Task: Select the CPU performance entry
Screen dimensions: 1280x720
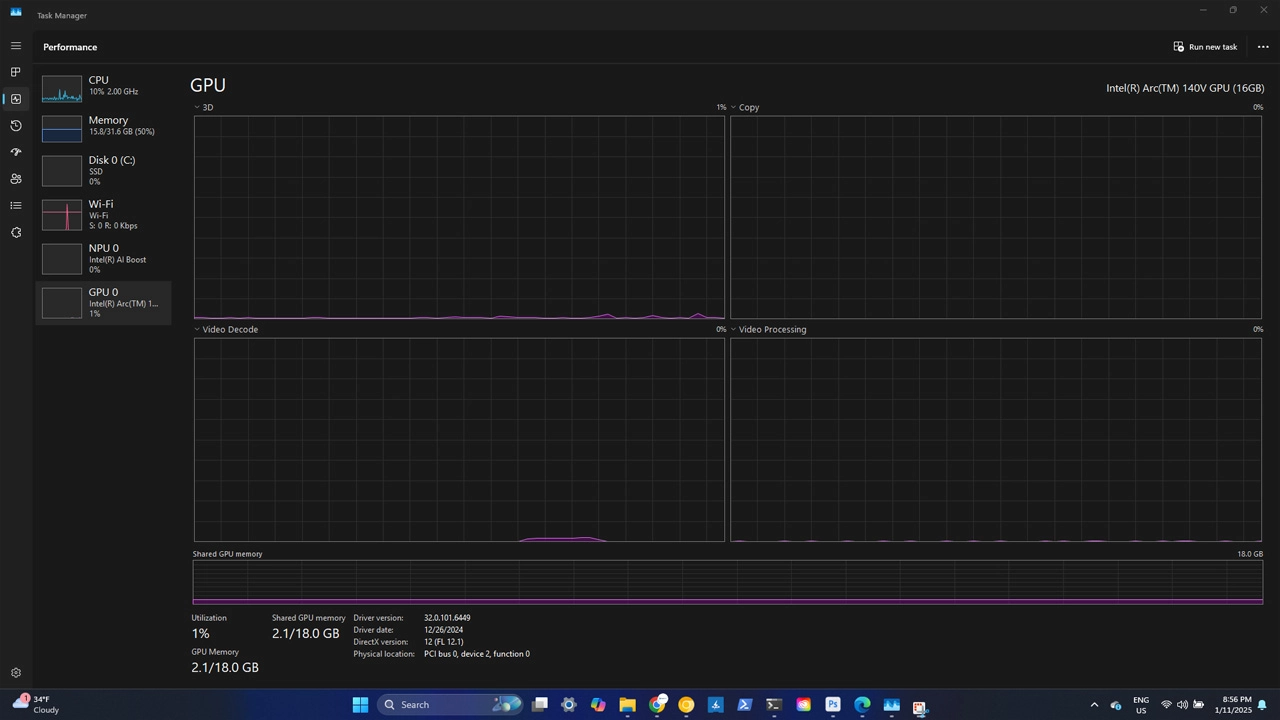Action: pyautogui.click(x=103, y=87)
